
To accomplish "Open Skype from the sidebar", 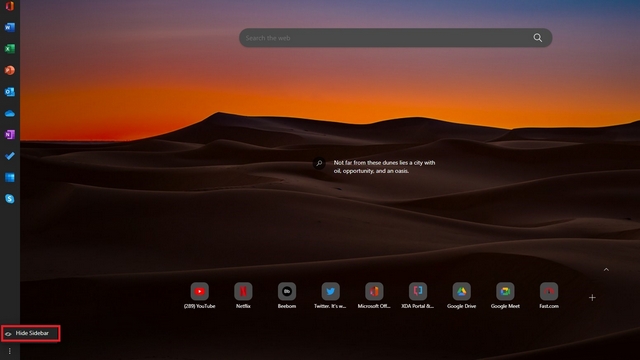I will coord(10,199).
